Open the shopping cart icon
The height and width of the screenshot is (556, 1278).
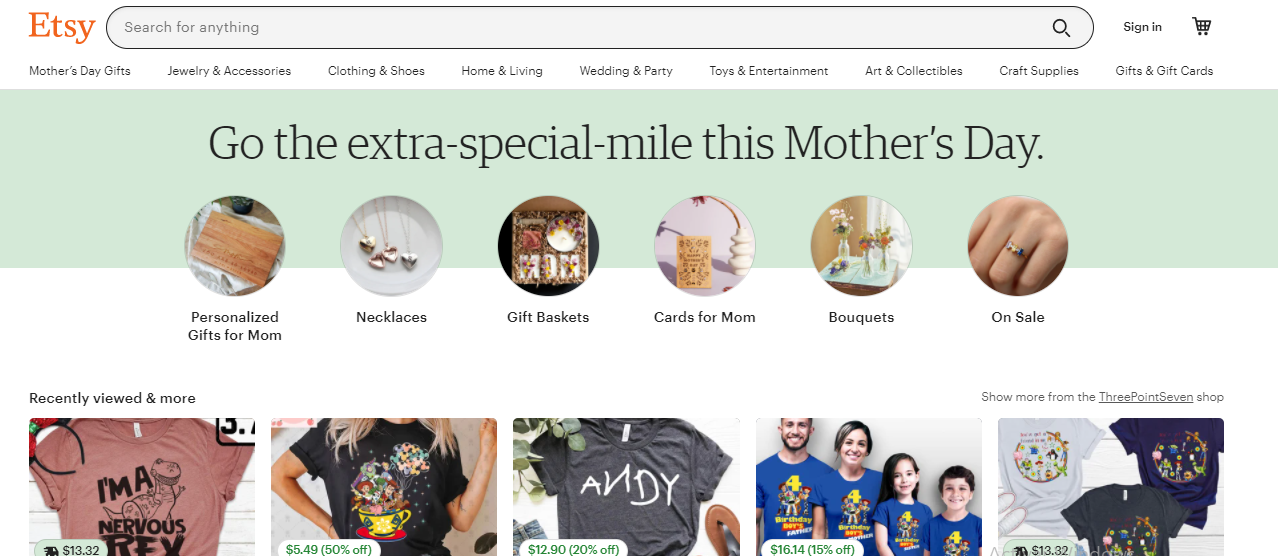pos(1202,27)
